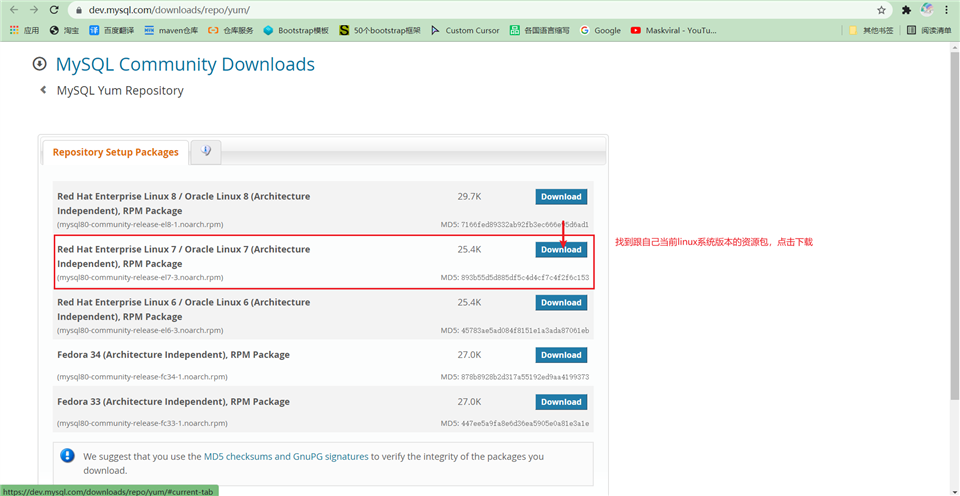Click the site lock icon in address bar

pyautogui.click(x=78, y=10)
